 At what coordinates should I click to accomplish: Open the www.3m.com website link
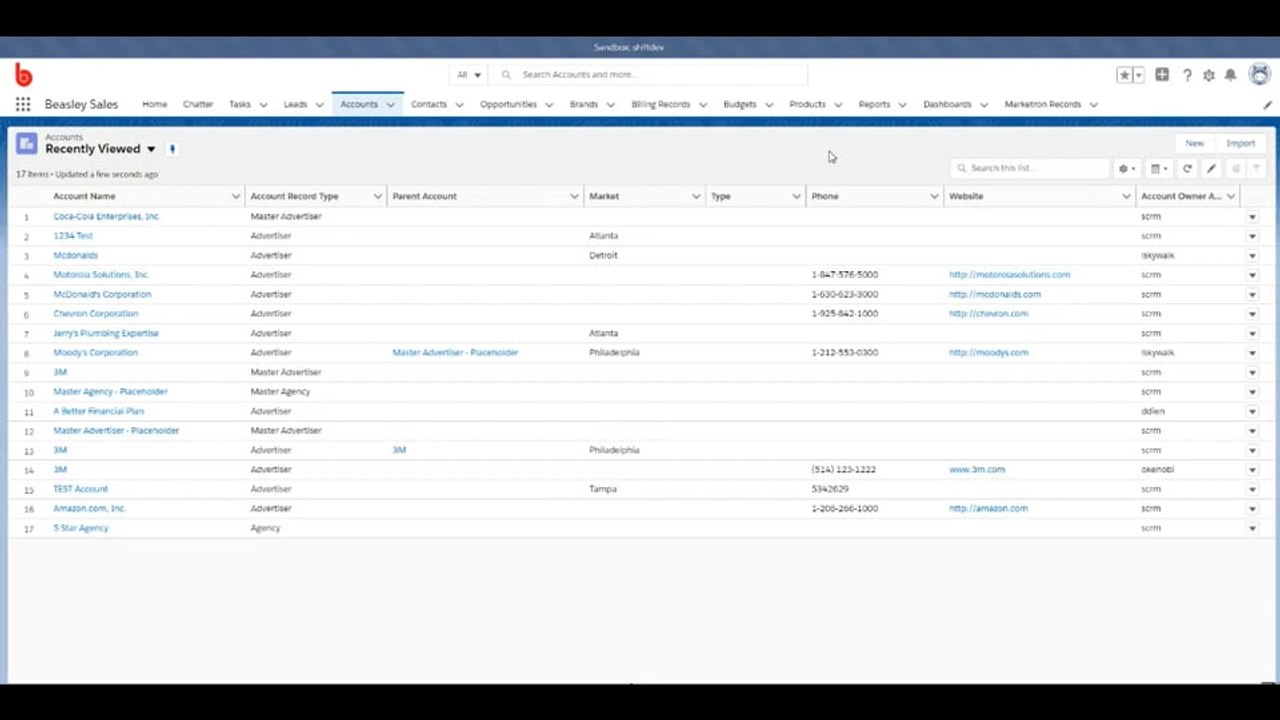[x=977, y=470]
